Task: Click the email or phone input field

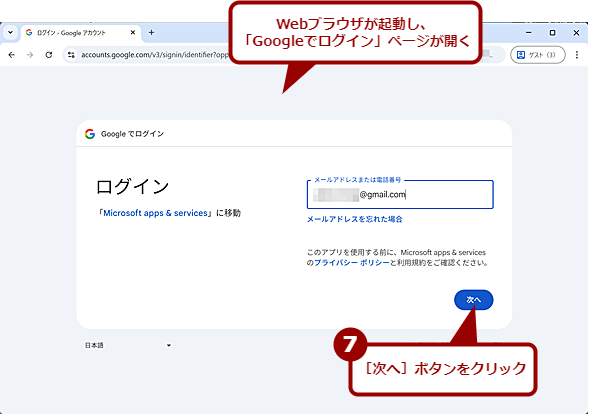Action: point(400,195)
